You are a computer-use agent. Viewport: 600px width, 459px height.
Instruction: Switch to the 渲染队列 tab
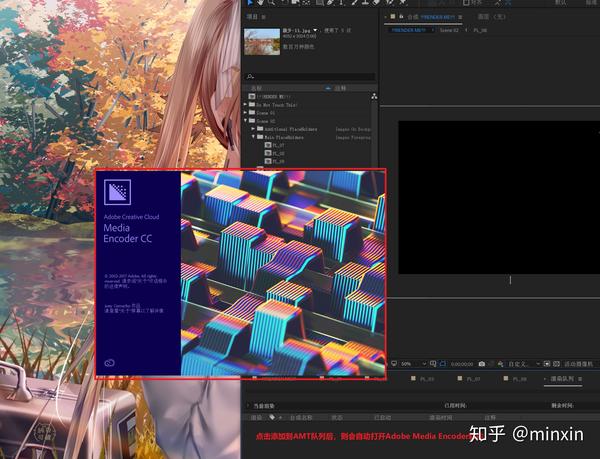point(562,379)
